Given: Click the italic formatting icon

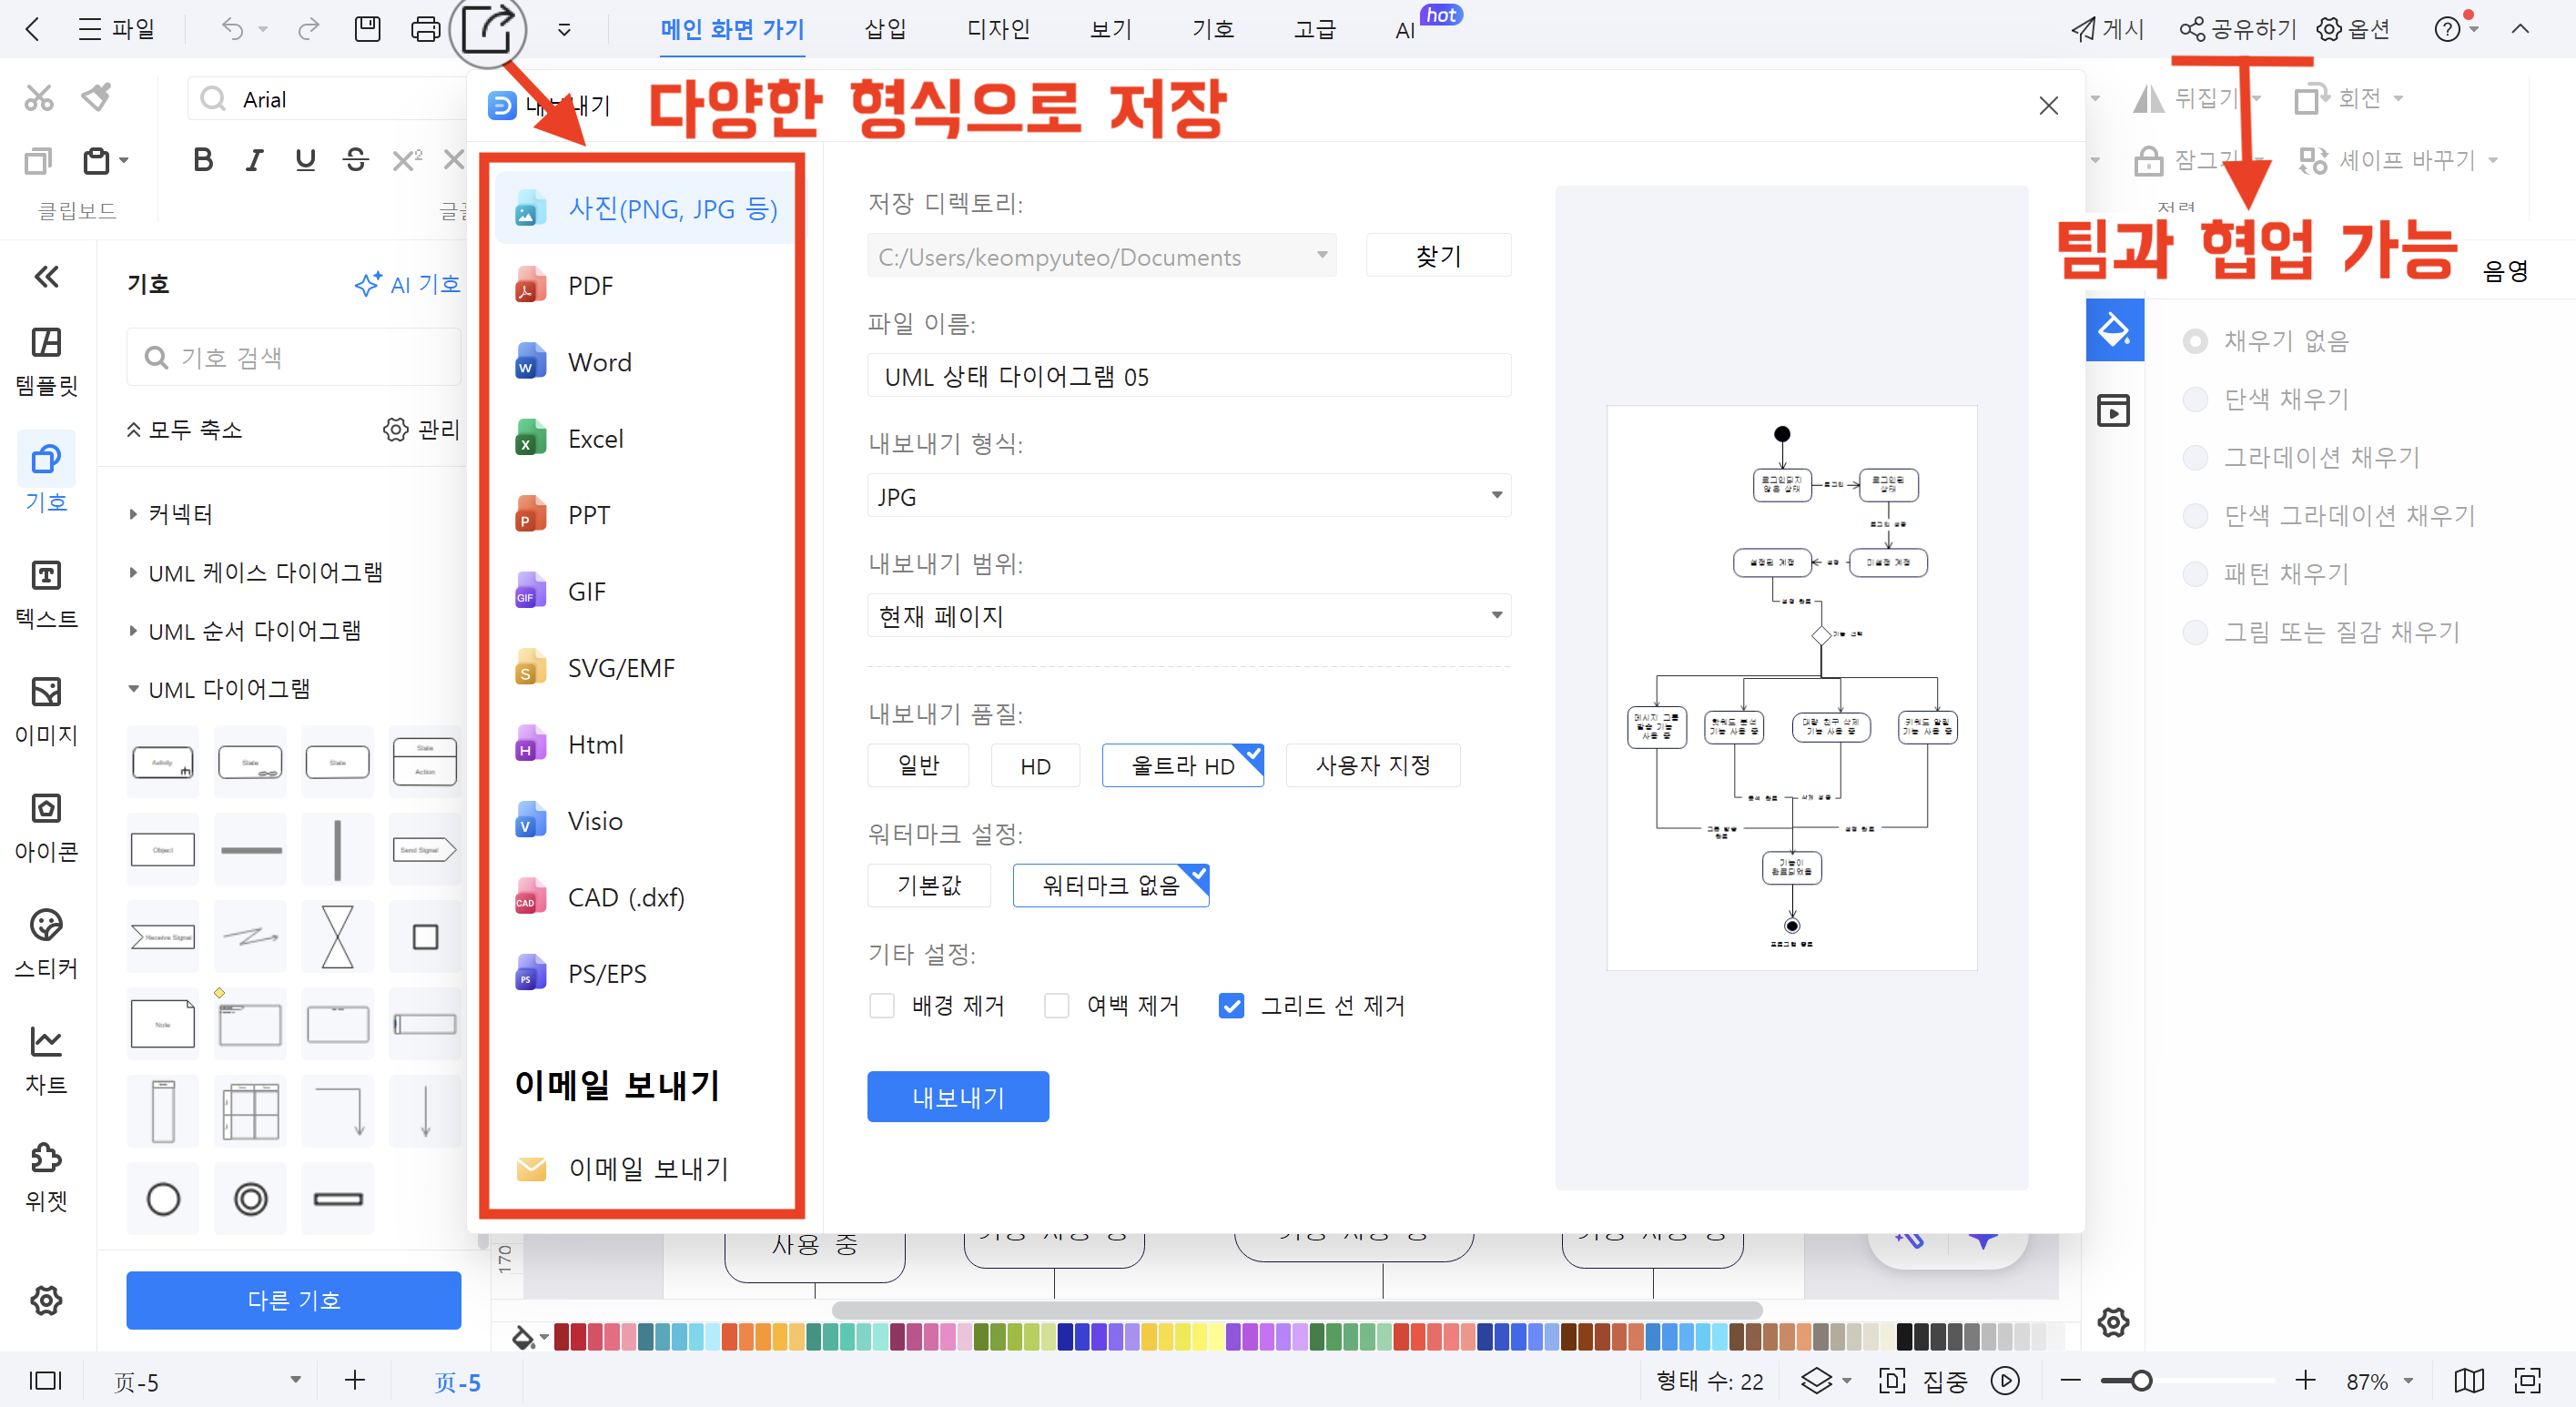Looking at the screenshot, I should 254,160.
